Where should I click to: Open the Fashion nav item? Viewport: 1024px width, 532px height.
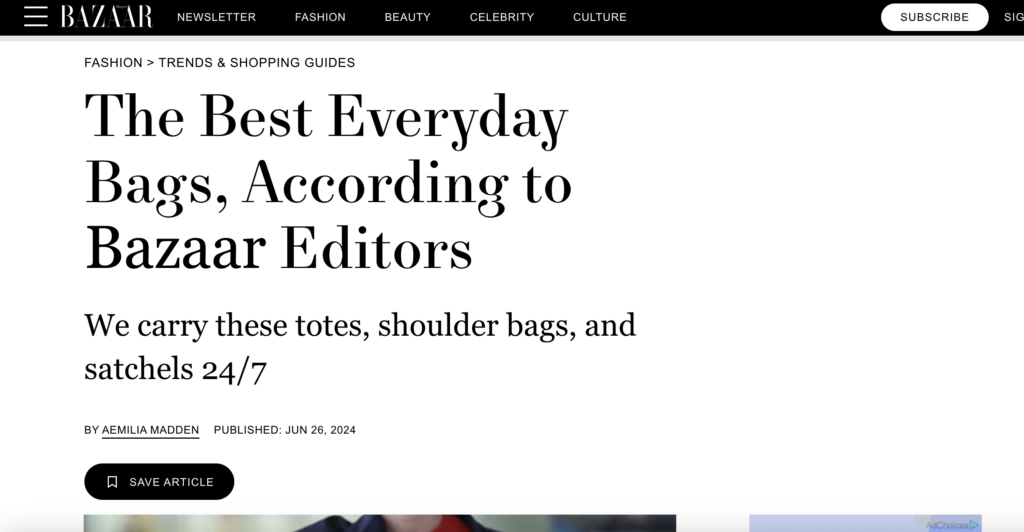(320, 18)
